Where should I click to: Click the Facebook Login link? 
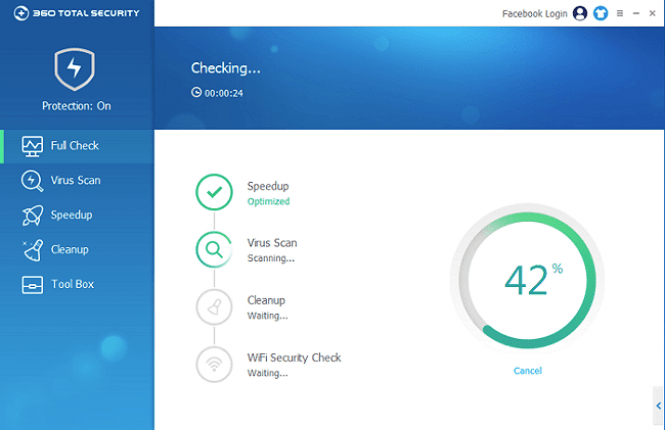point(534,14)
